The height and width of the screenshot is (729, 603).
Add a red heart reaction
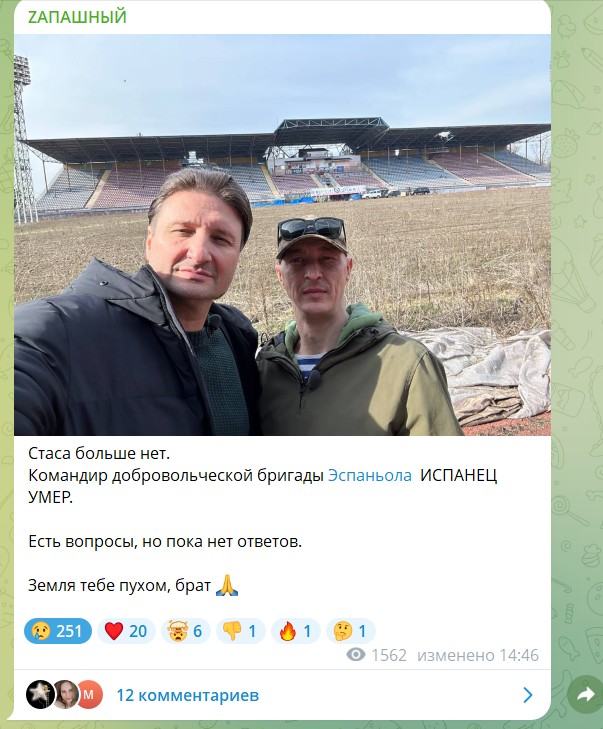pyautogui.click(x=126, y=631)
